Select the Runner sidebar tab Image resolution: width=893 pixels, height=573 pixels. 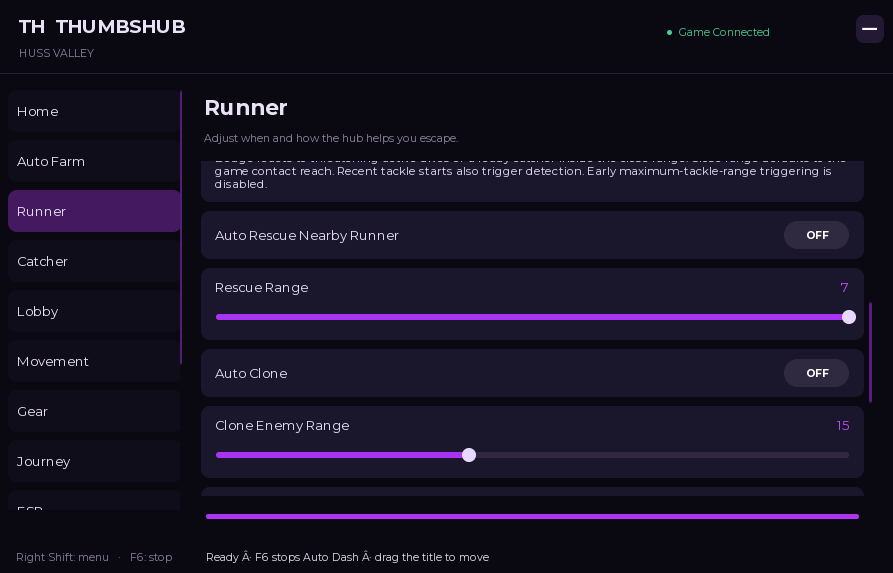(x=94, y=211)
